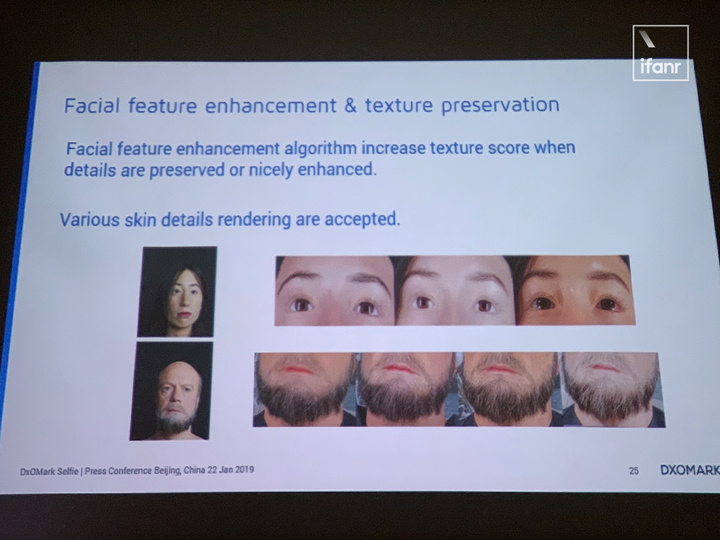Click the sentence starting "Facial feature enhancement algorithm increase"

pyautogui.click(x=320, y=159)
